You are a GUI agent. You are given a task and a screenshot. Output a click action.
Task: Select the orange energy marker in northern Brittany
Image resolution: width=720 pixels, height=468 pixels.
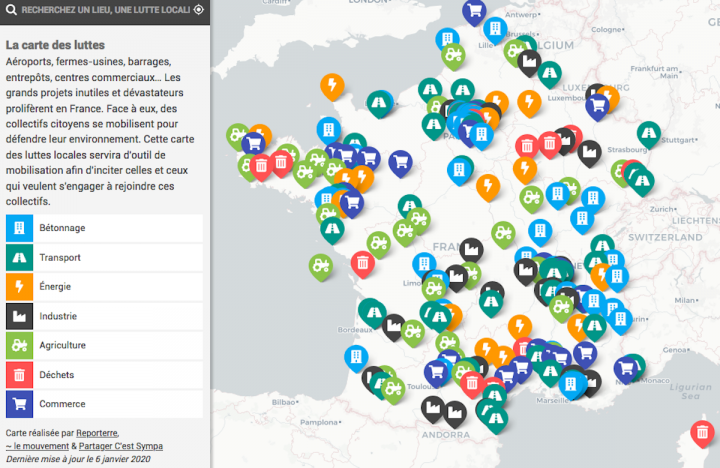332,86
